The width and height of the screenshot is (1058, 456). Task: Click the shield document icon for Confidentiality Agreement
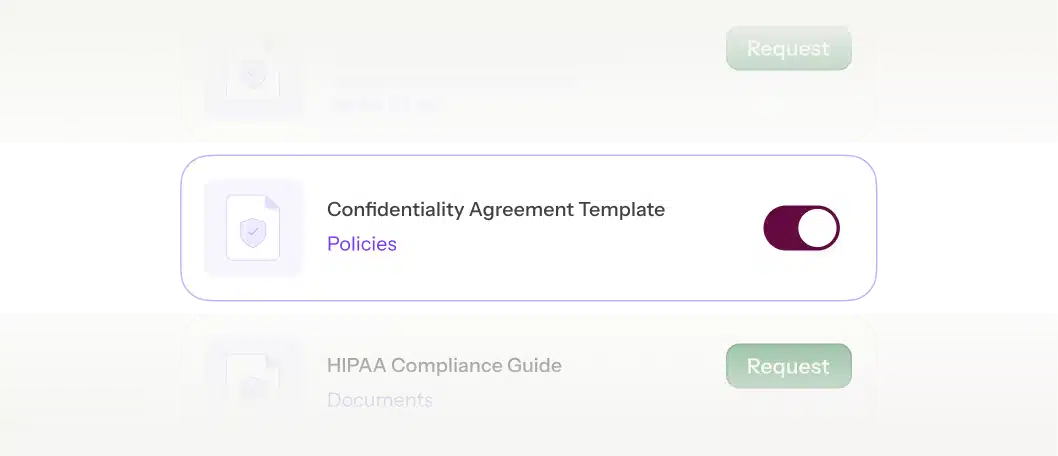click(253, 228)
